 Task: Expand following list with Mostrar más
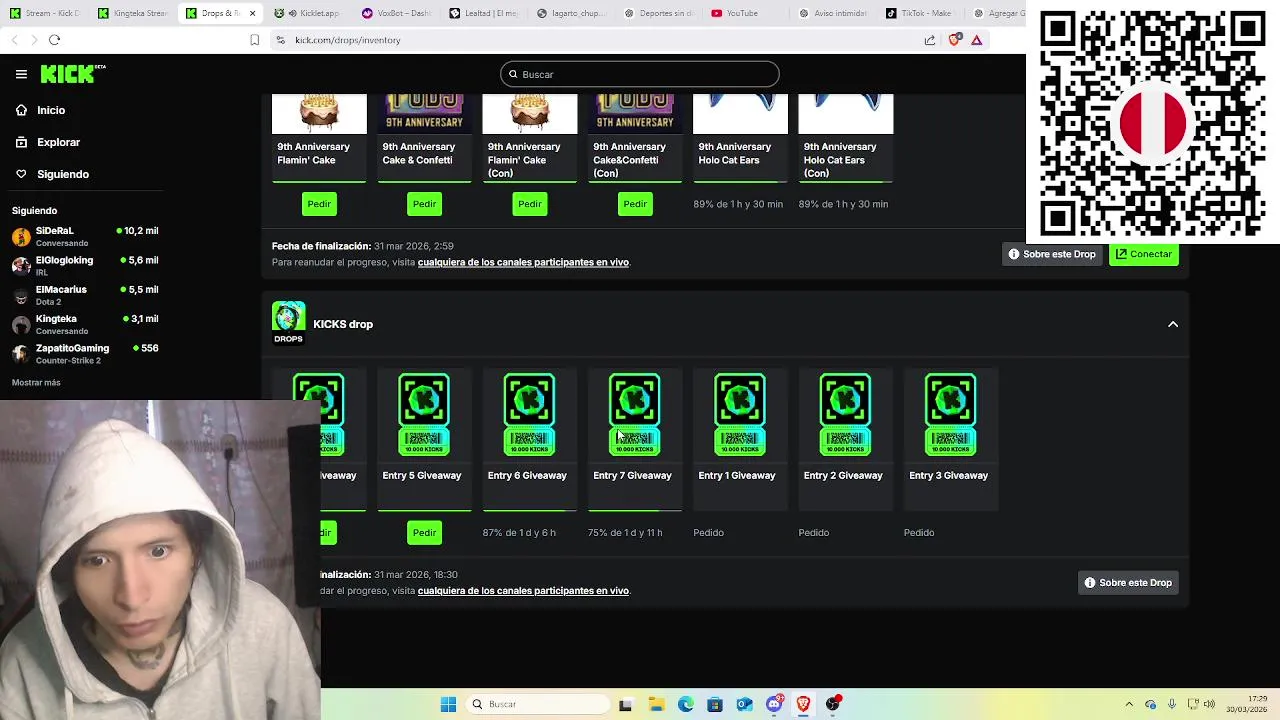(x=36, y=382)
